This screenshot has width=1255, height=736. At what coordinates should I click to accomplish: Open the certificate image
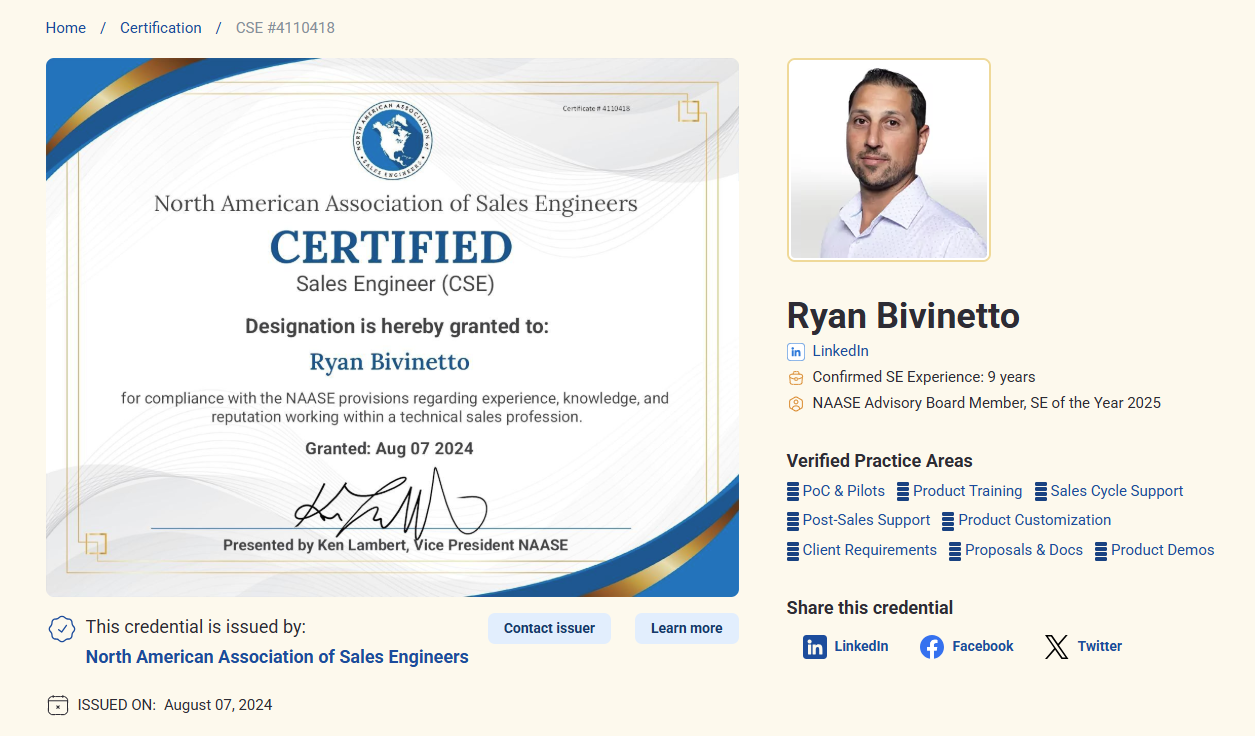[x=392, y=327]
